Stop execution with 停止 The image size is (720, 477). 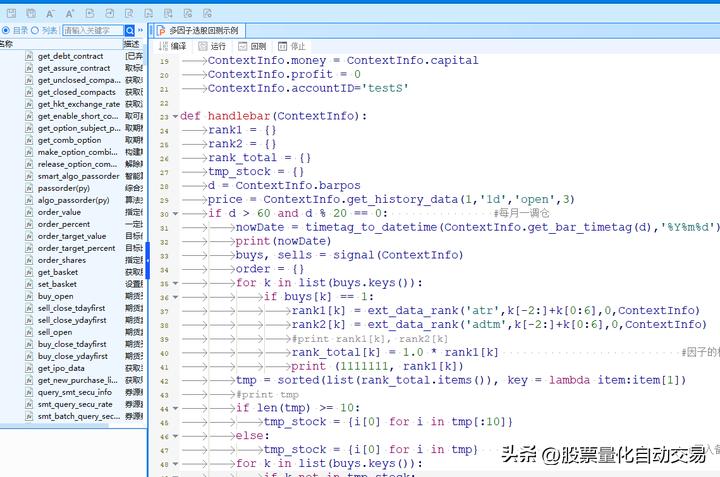coord(291,46)
